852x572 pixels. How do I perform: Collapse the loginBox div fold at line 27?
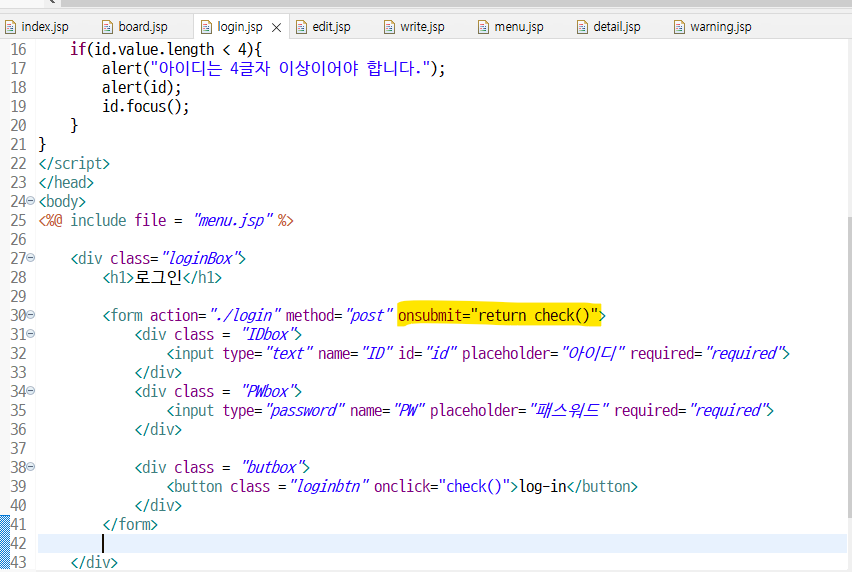(x=31, y=257)
